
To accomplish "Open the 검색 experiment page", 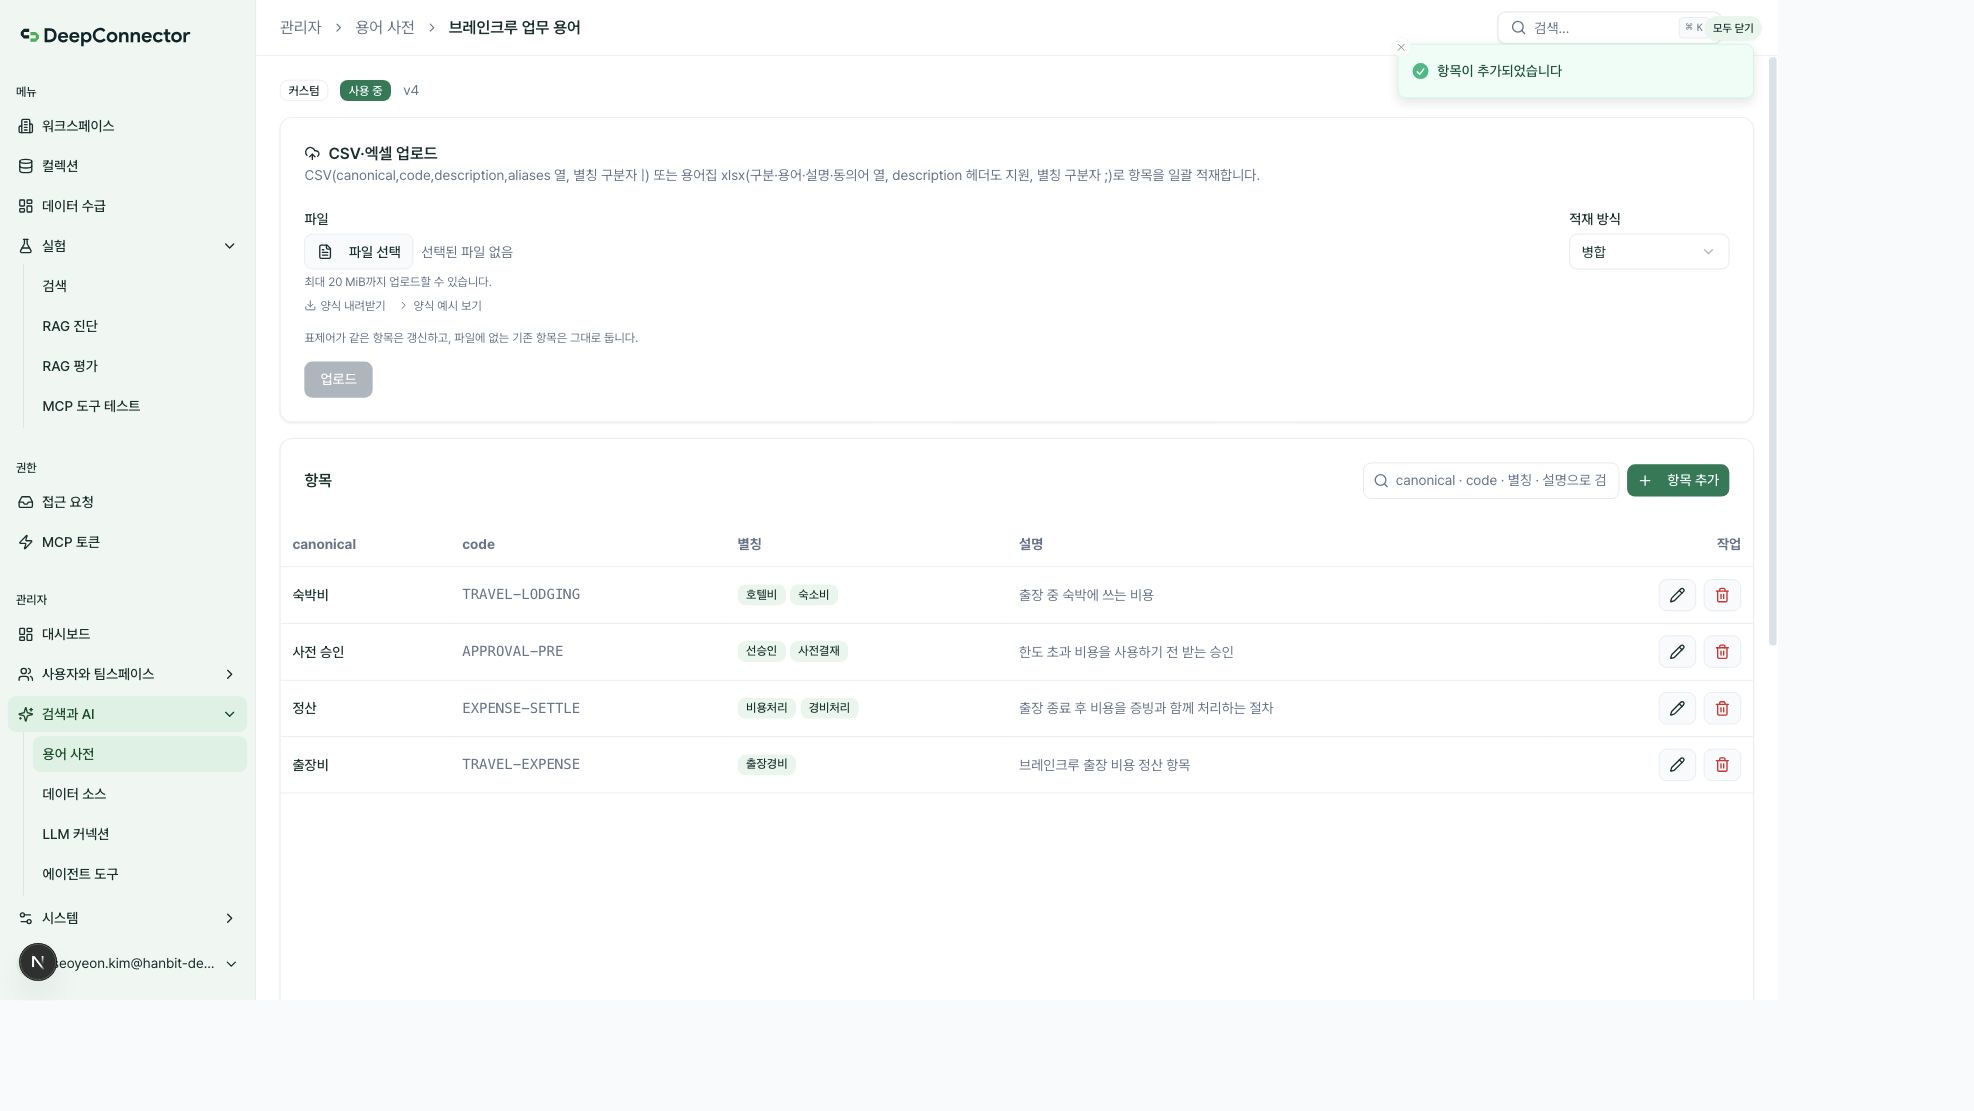I will tap(139, 286).
